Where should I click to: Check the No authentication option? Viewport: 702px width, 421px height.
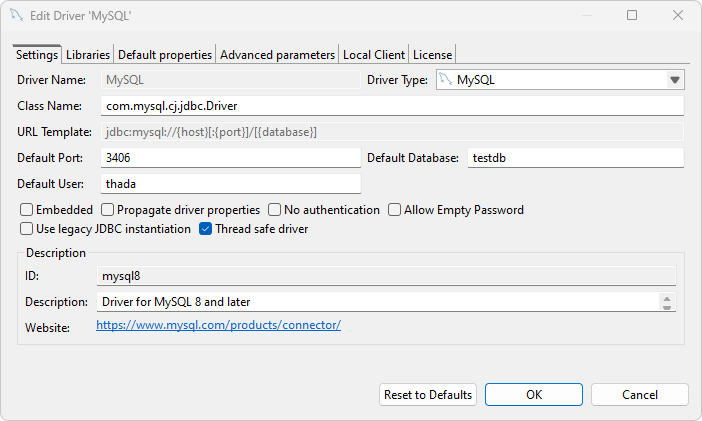(275, 210)
